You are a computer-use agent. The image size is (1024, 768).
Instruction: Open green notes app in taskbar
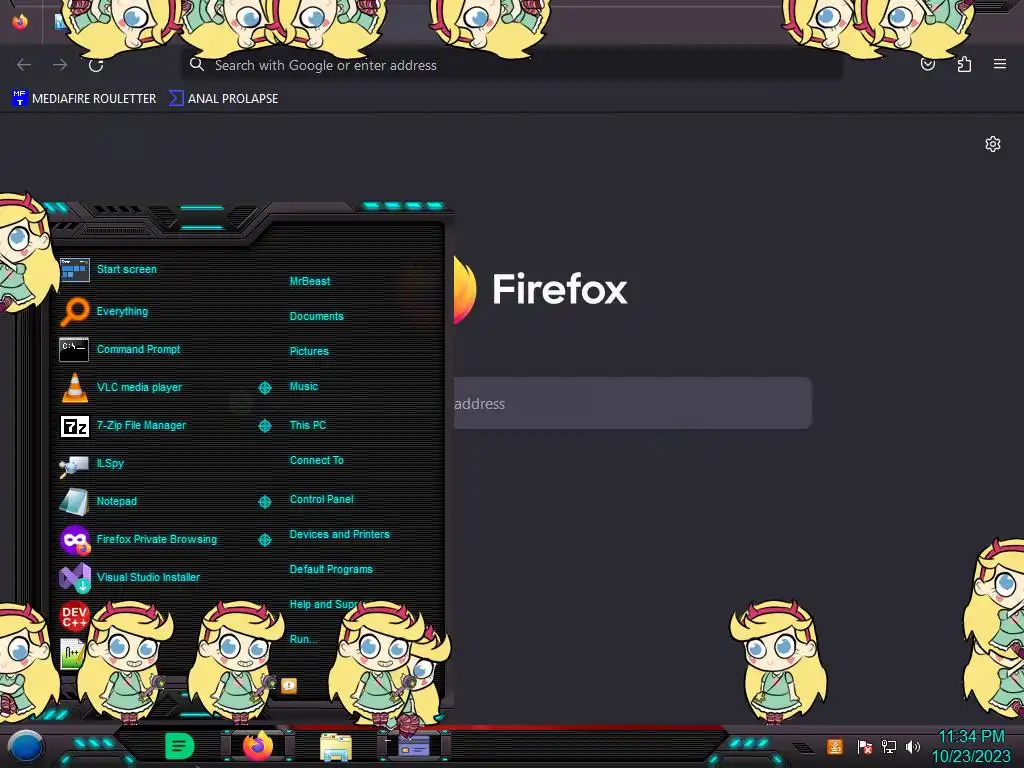tap(180, 746)
